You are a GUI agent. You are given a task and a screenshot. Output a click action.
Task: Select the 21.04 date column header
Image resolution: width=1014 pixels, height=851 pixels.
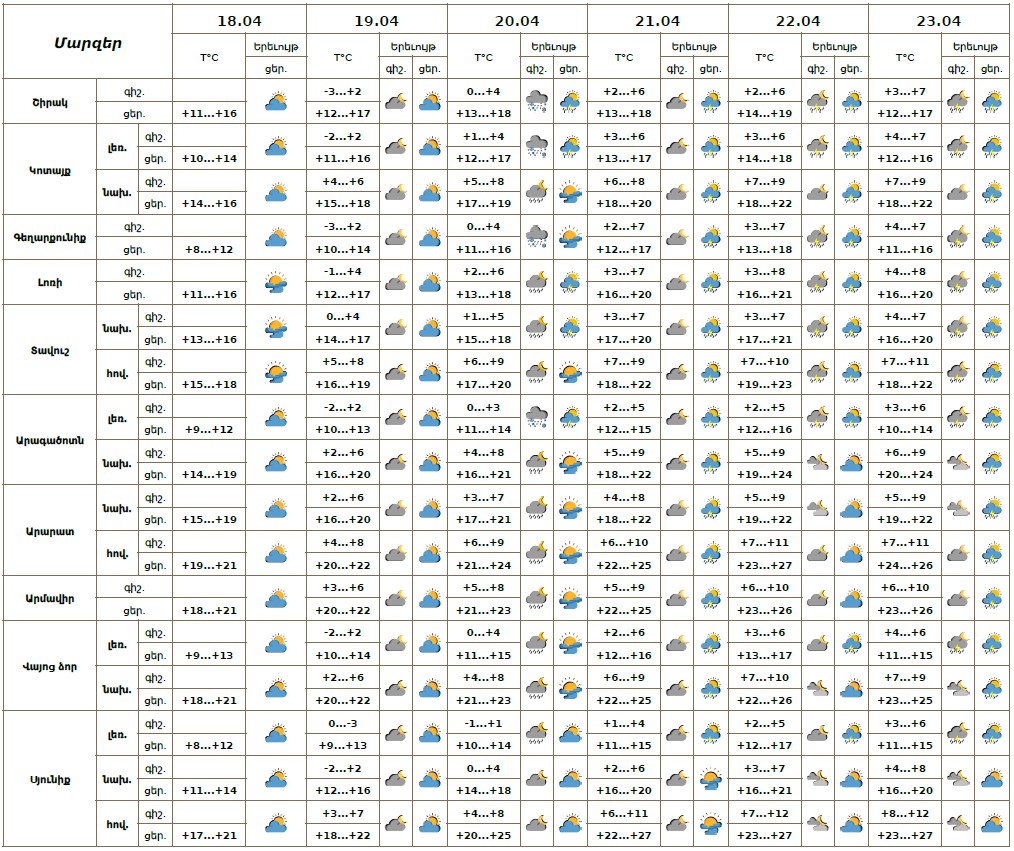(x=657, y=20)
